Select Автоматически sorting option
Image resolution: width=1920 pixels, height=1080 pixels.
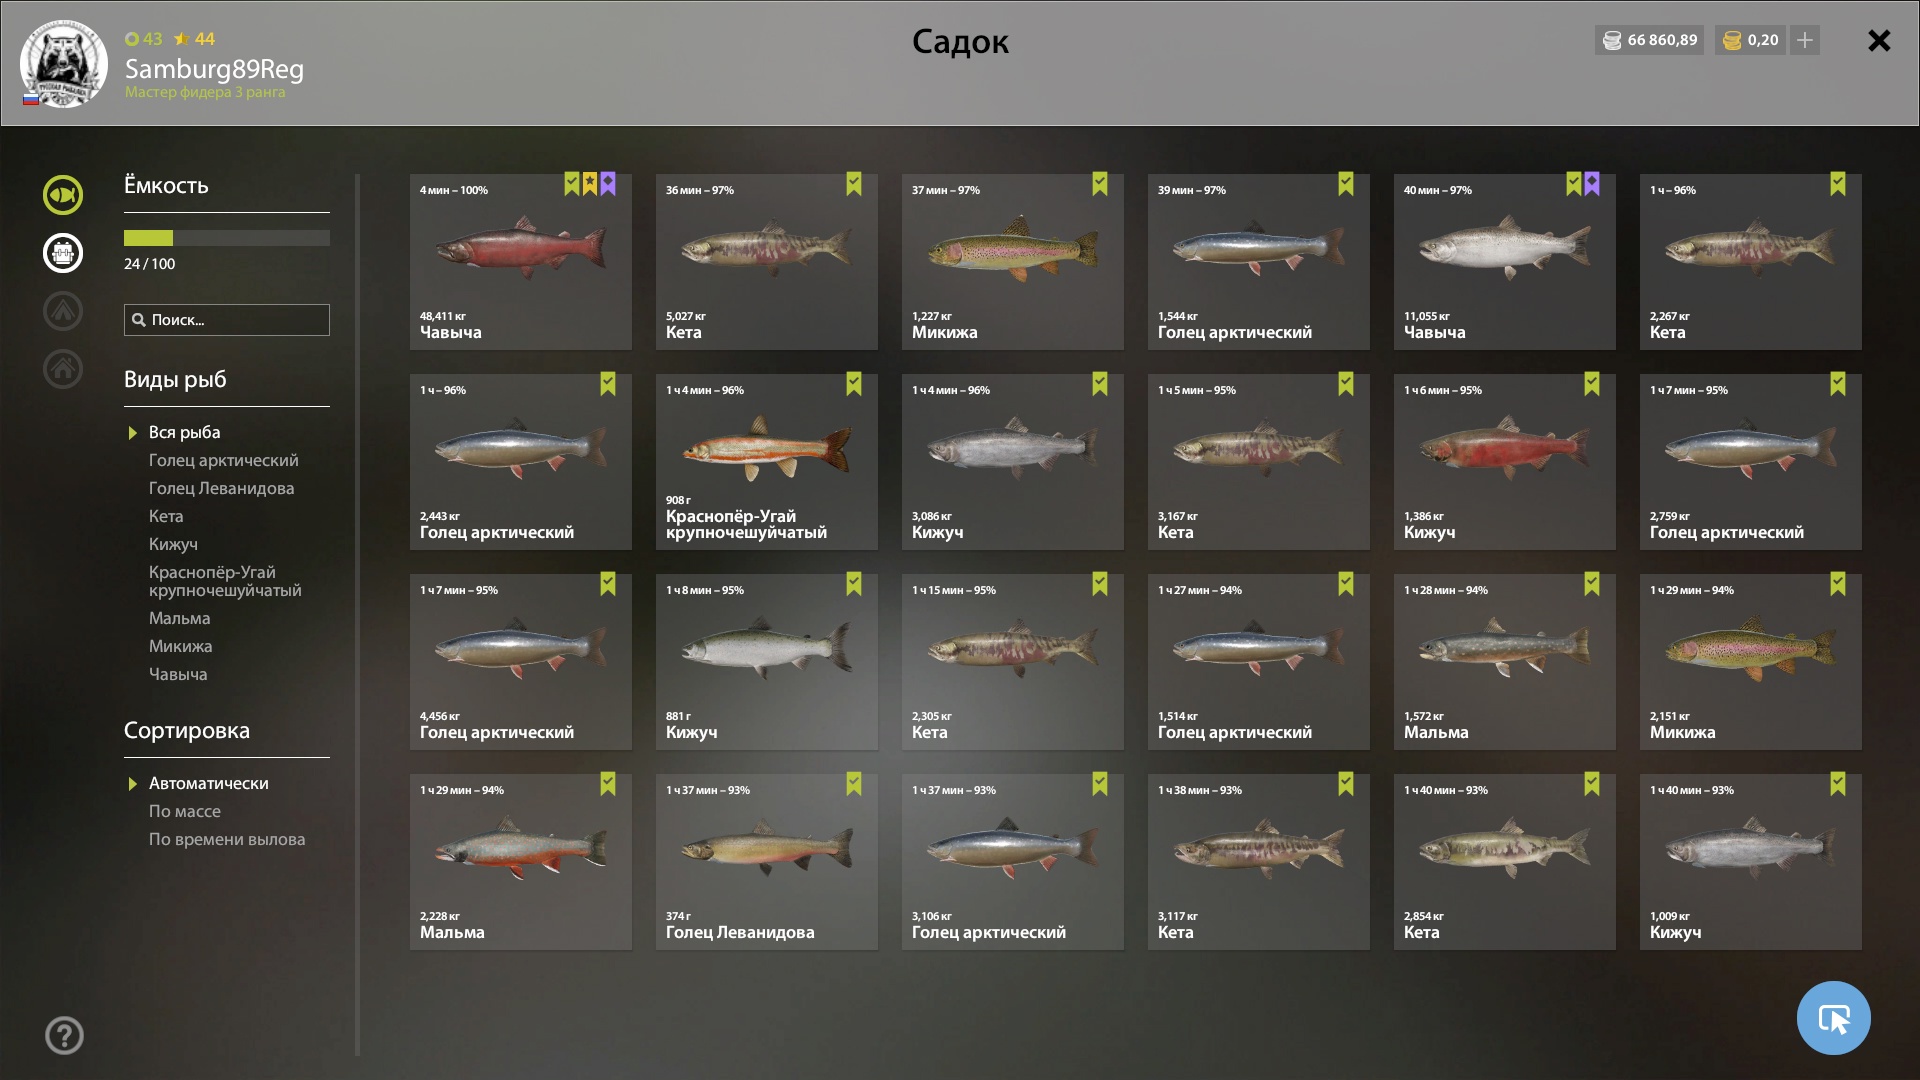(x=209, y=783)
